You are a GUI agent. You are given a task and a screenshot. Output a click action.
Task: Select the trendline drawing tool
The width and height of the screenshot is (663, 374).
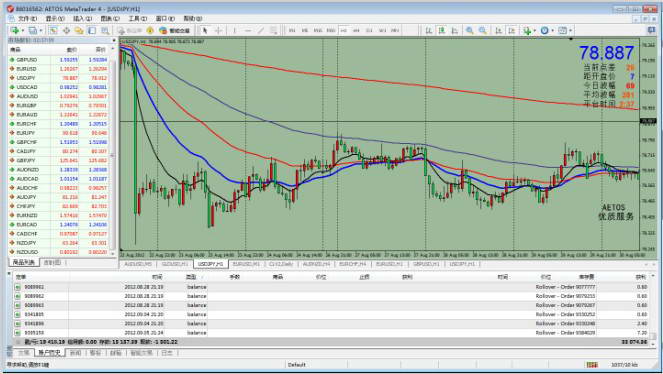pos(261,30)
